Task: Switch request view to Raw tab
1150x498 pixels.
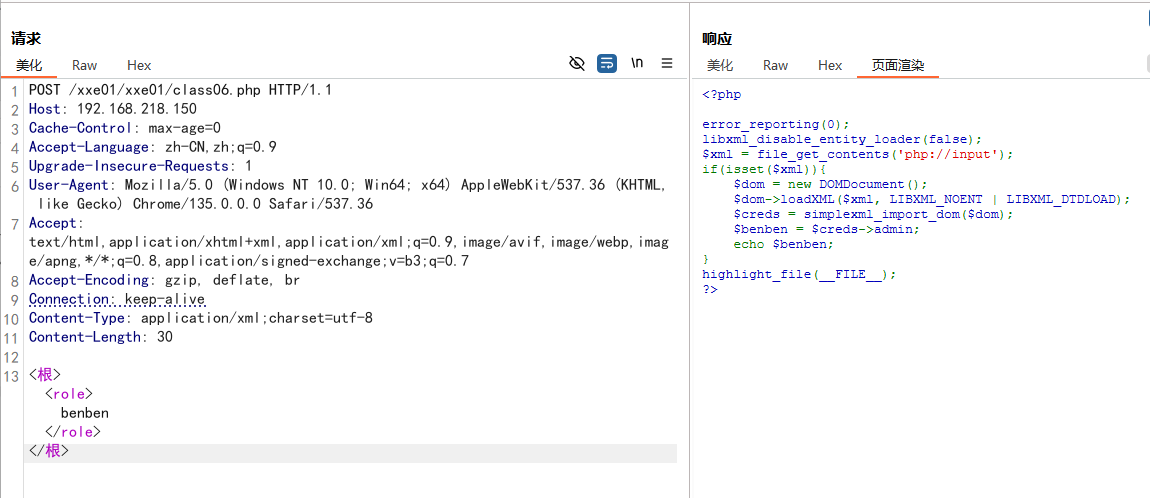Action: (85, 65)
